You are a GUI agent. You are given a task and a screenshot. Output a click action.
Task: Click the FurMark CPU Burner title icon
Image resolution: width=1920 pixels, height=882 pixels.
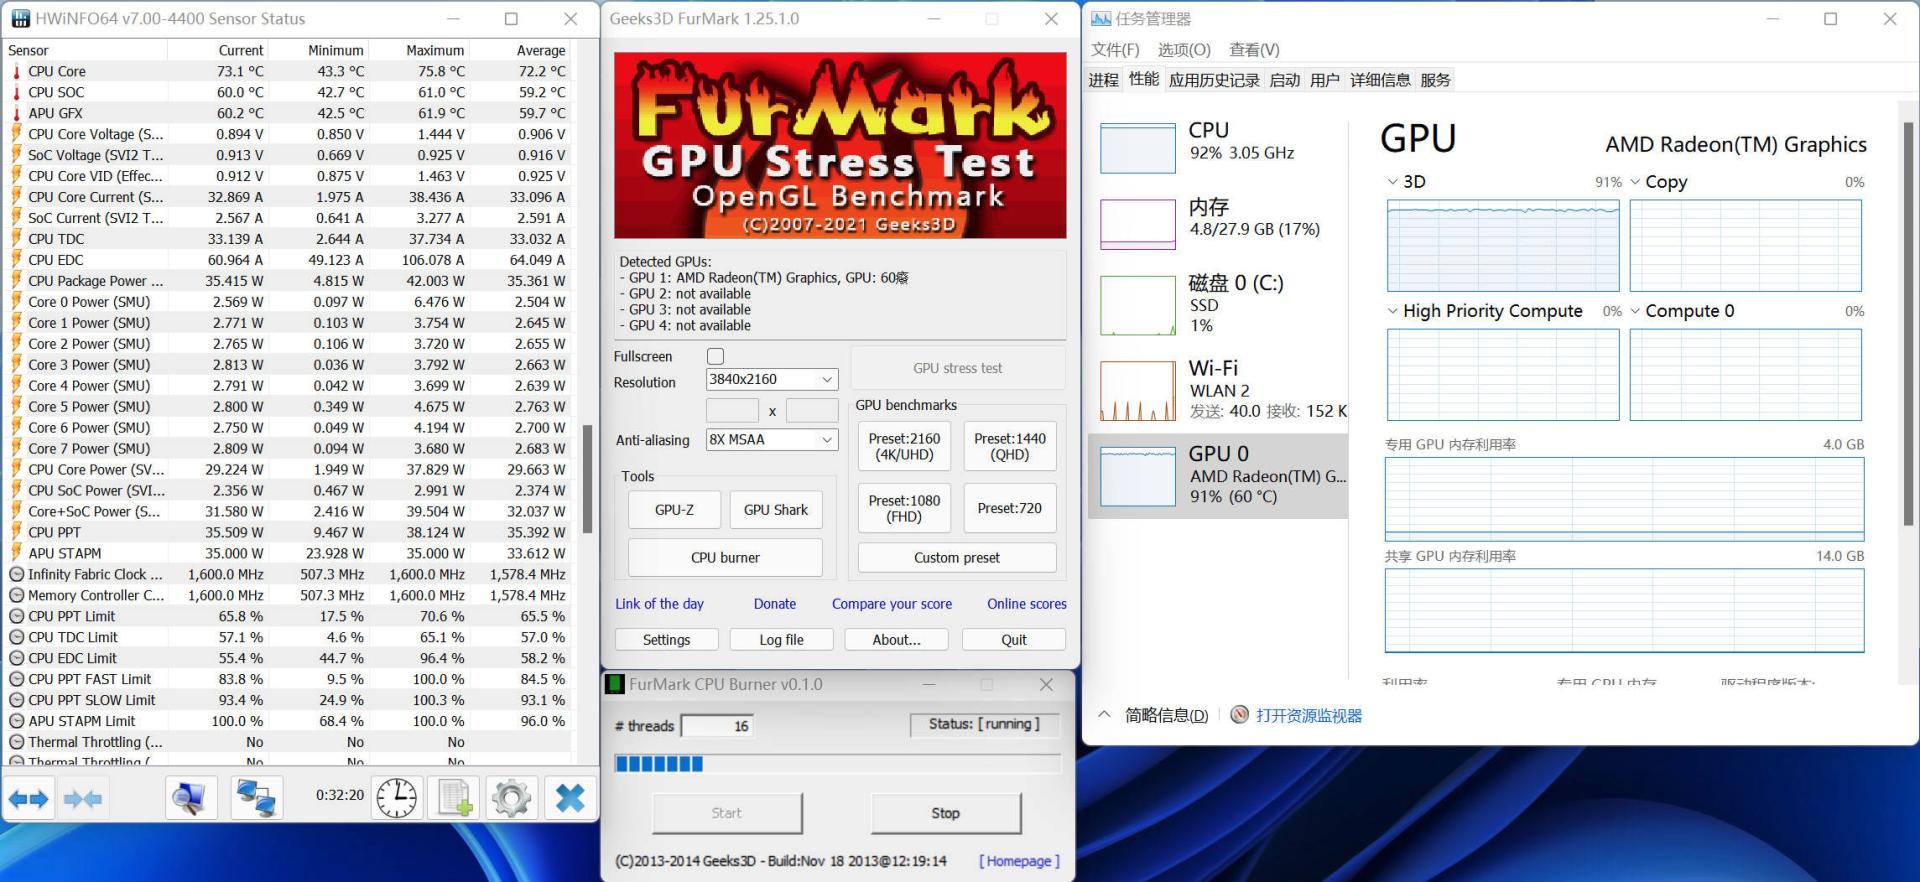(x=616, y=685)
